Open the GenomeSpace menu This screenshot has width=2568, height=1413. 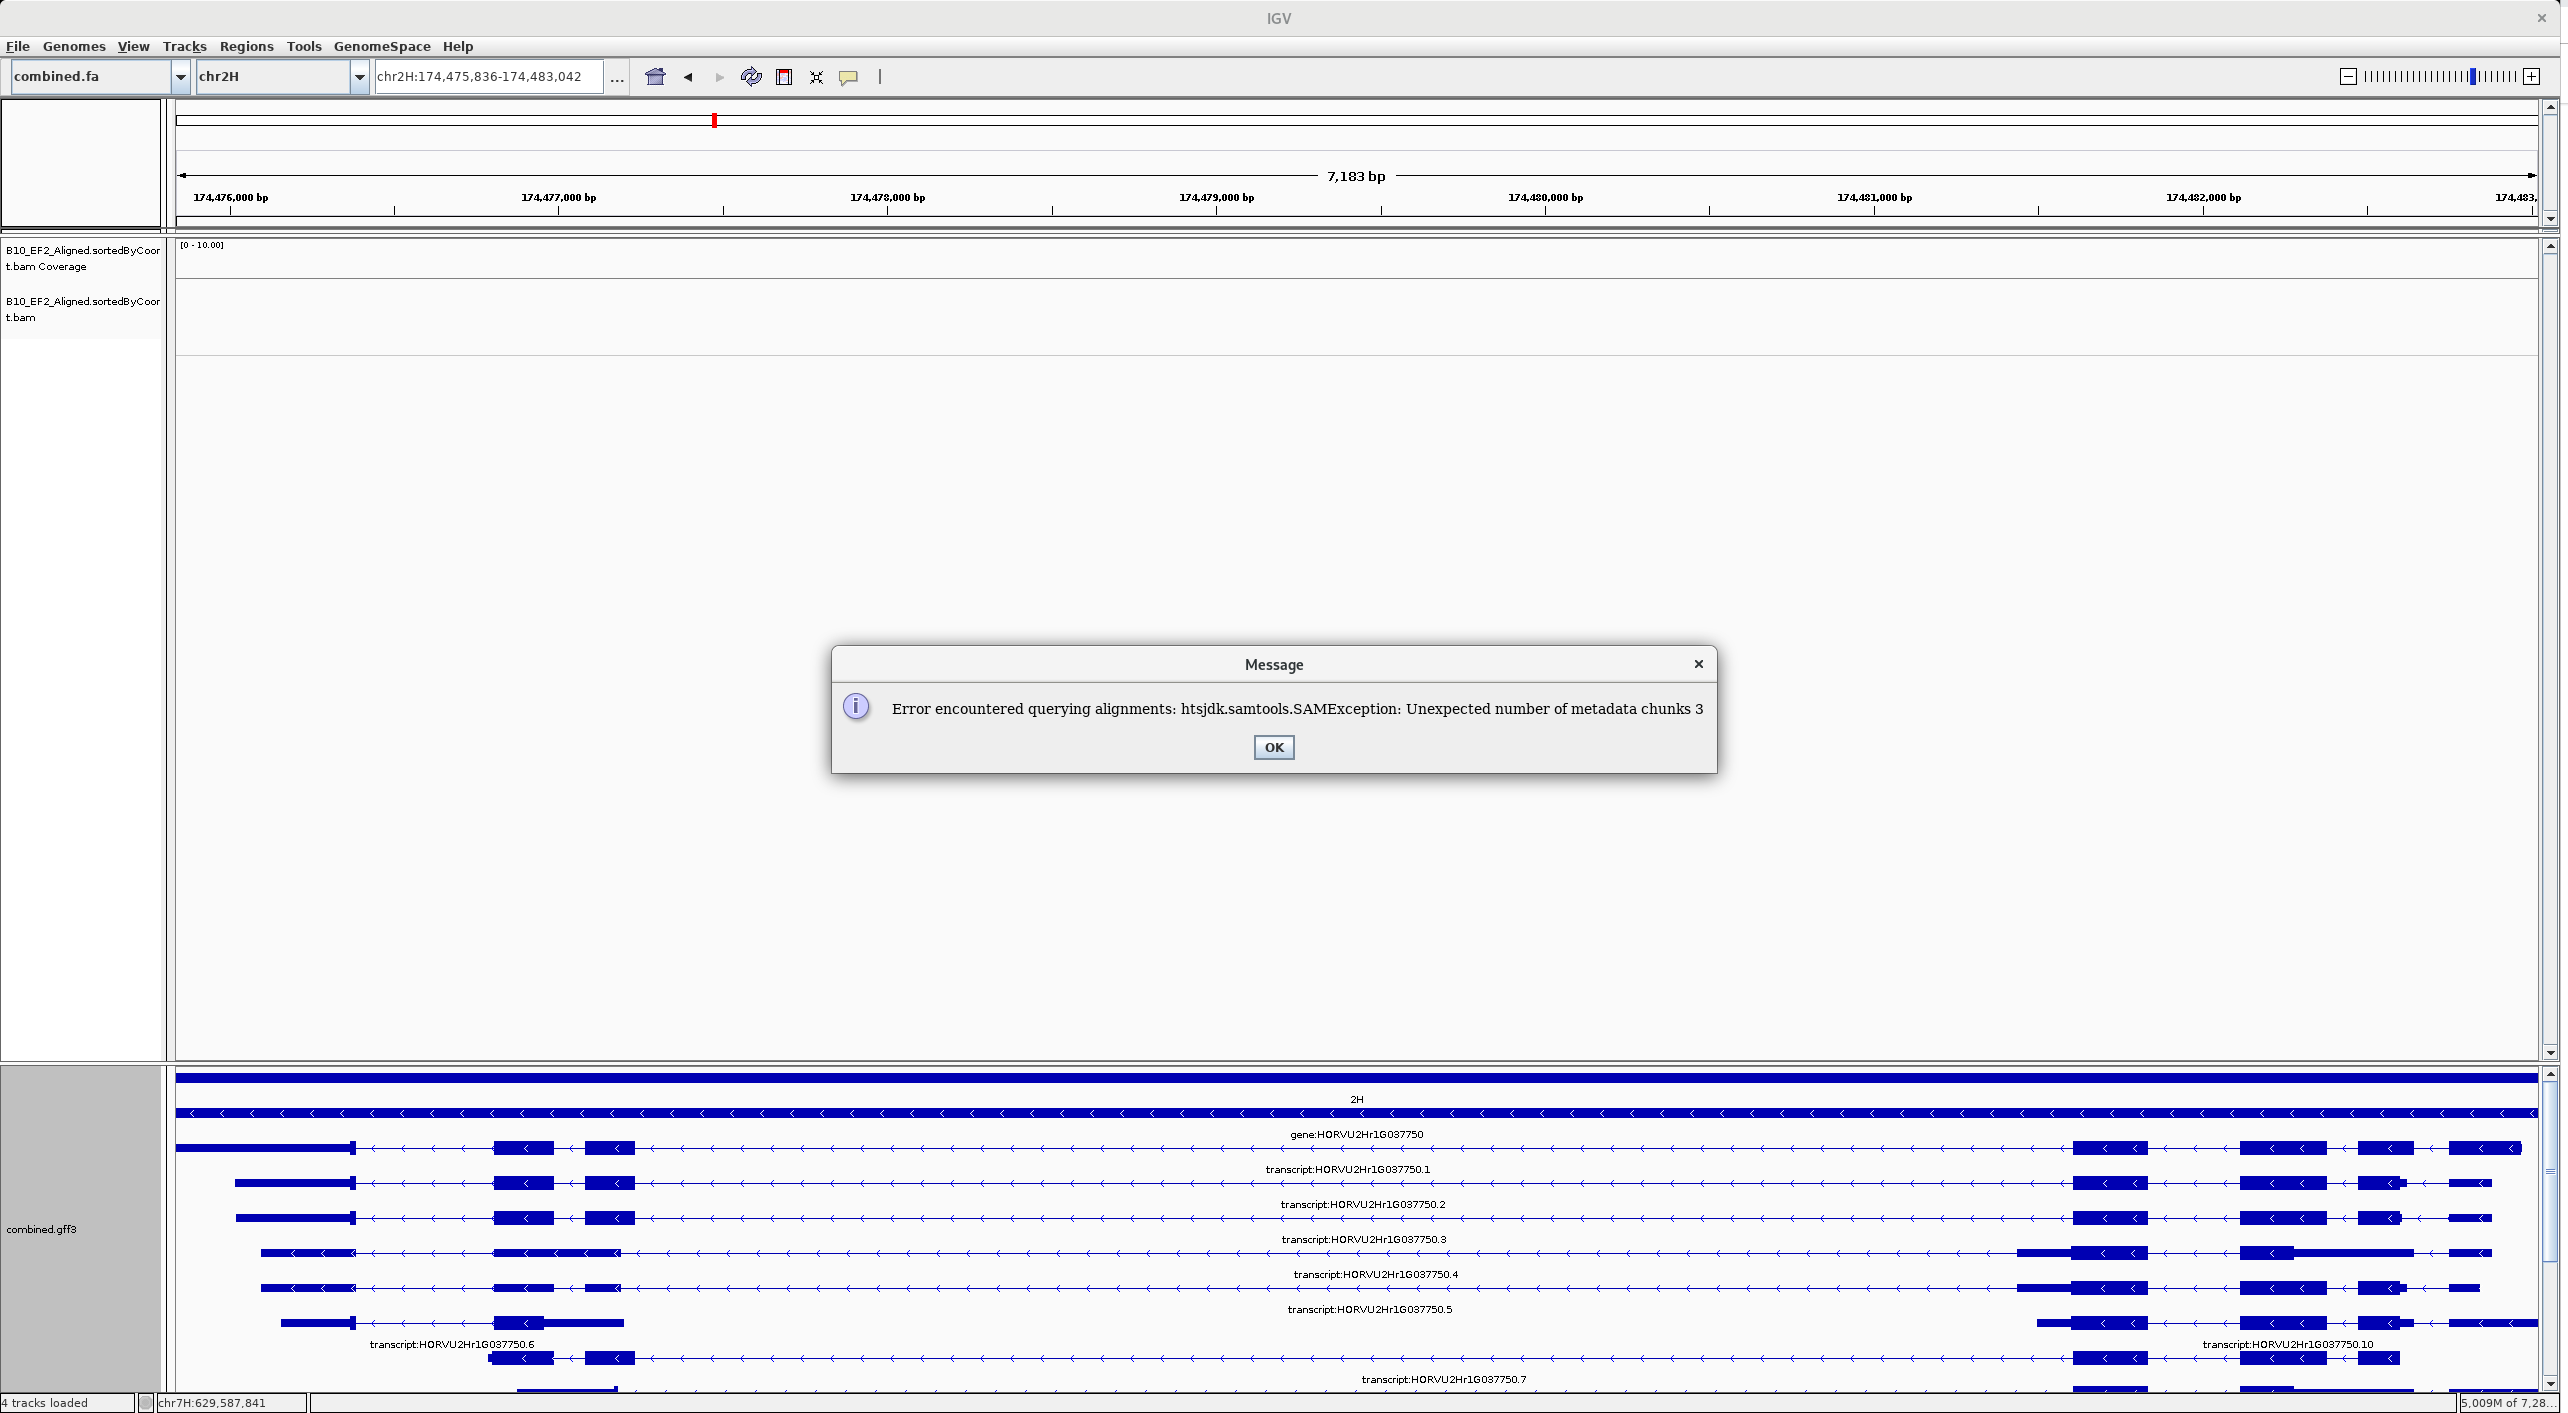381,46
